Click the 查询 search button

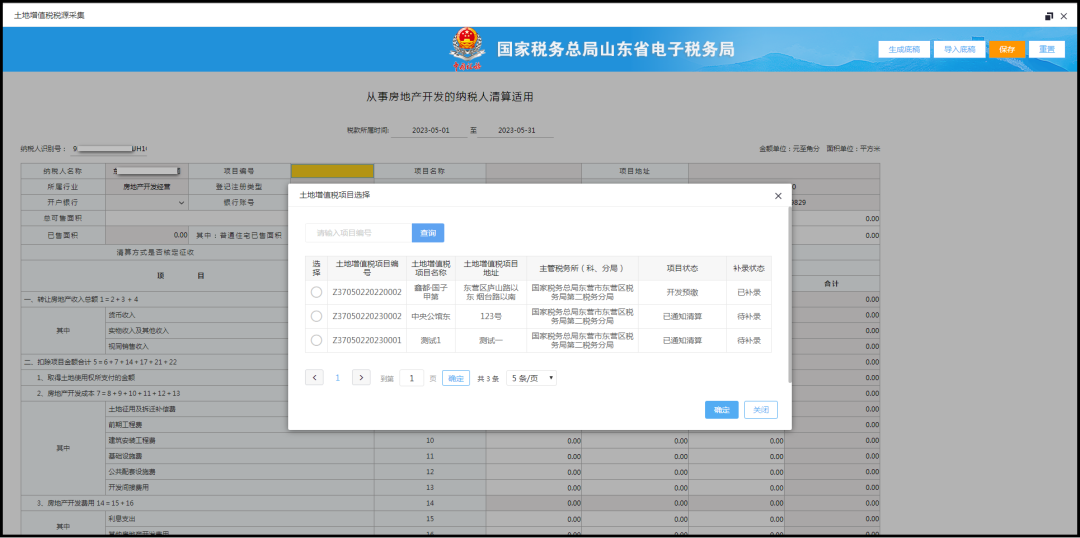[x=428, y=233]
